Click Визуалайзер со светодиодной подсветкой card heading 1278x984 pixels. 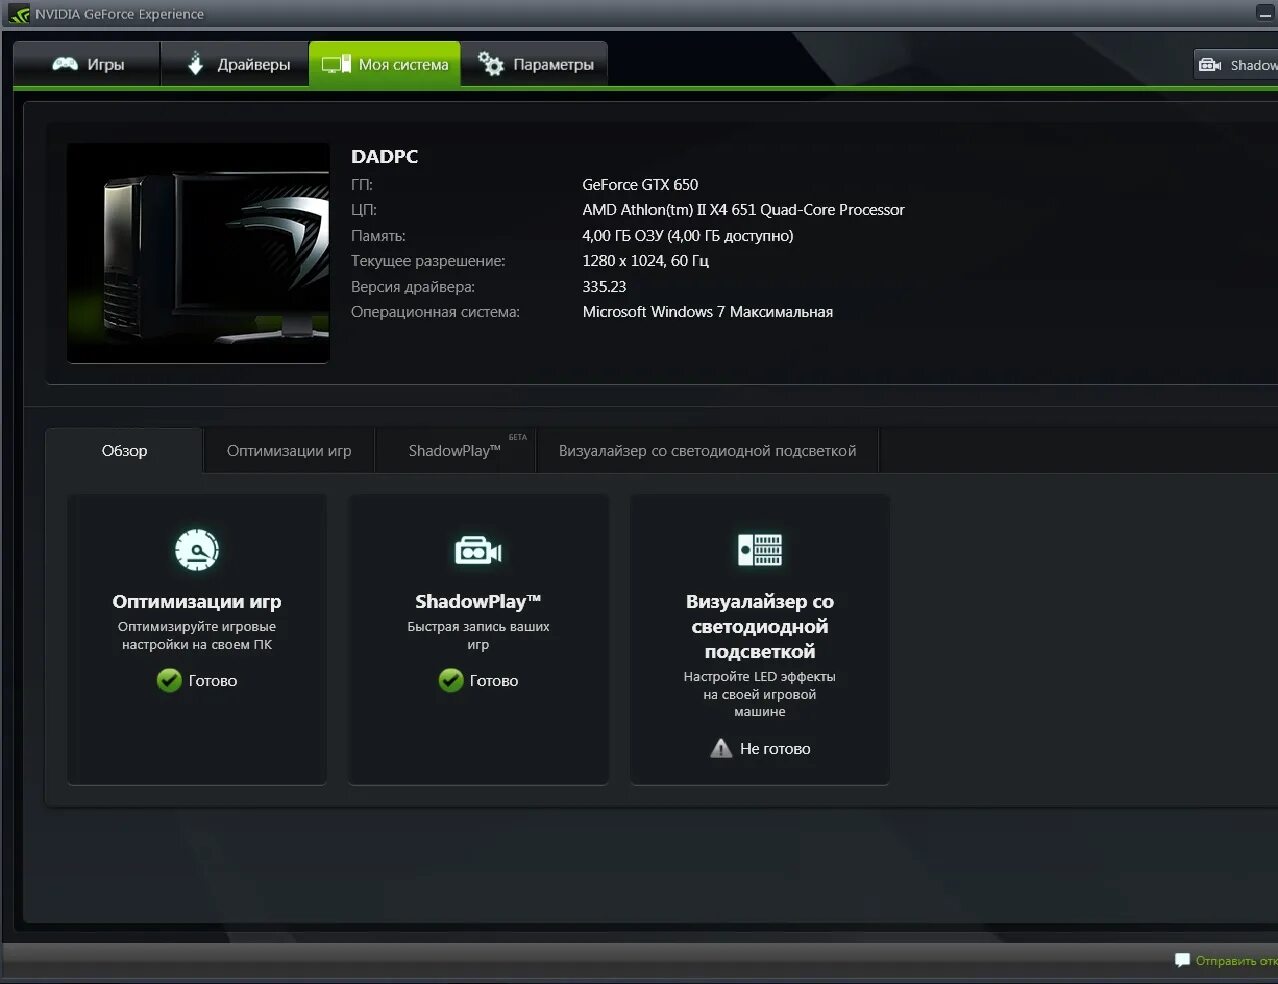[x=760, y=626]
